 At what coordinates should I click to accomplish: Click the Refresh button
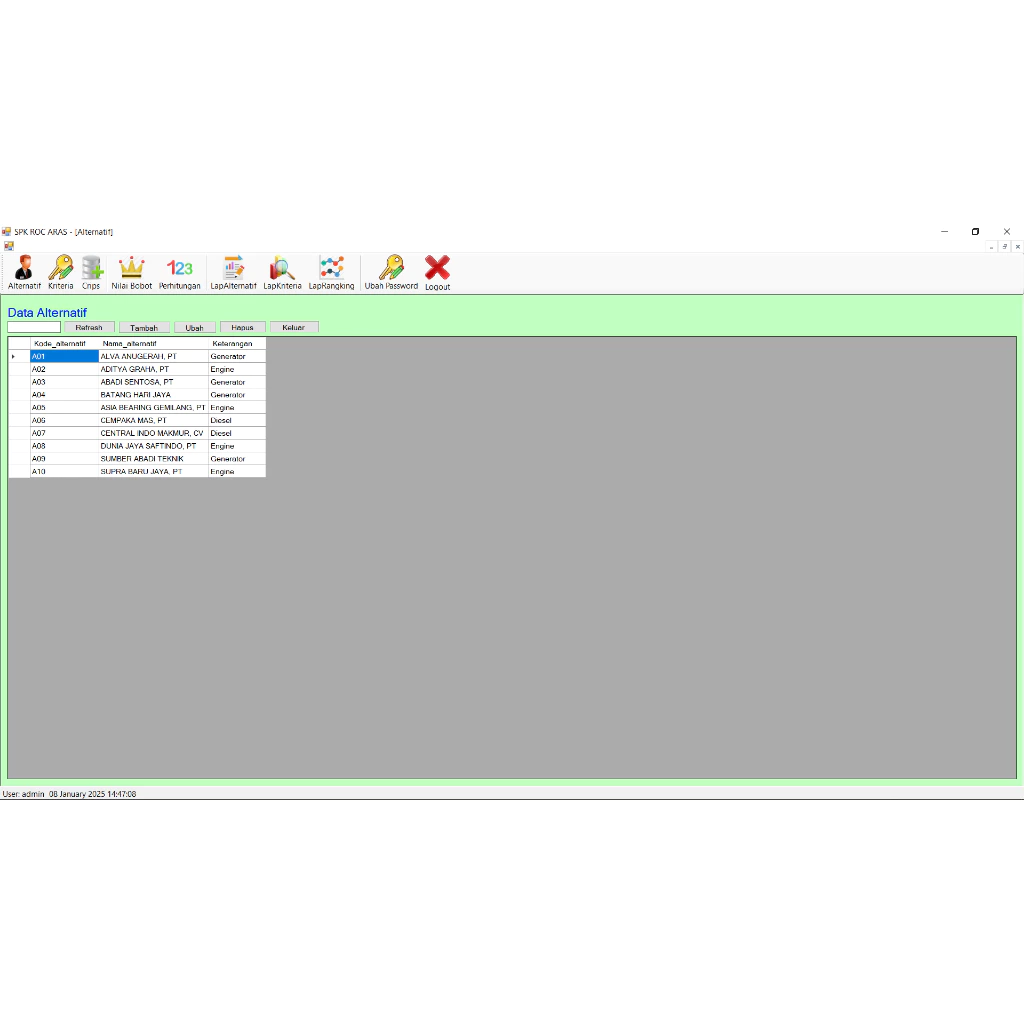tap(89, 327)
